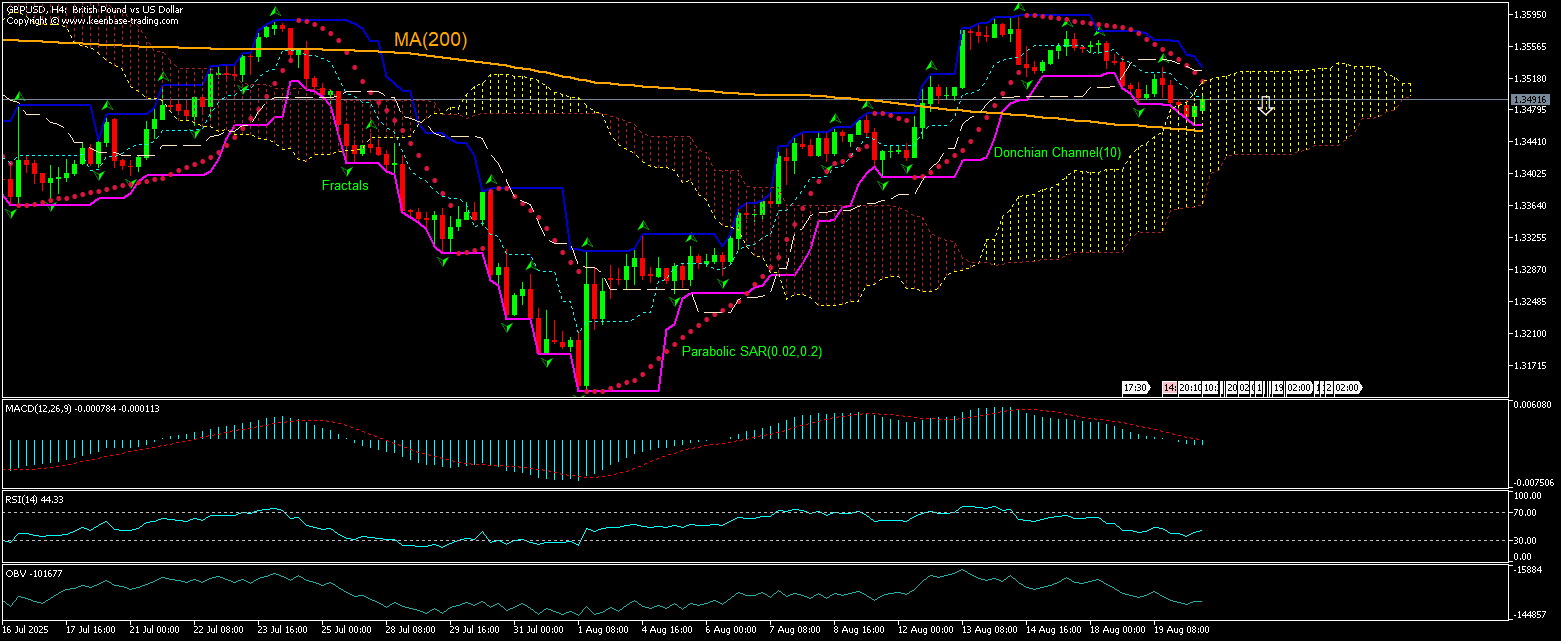Click the 1 Aug 08:00 time label

tap(602, 630)
